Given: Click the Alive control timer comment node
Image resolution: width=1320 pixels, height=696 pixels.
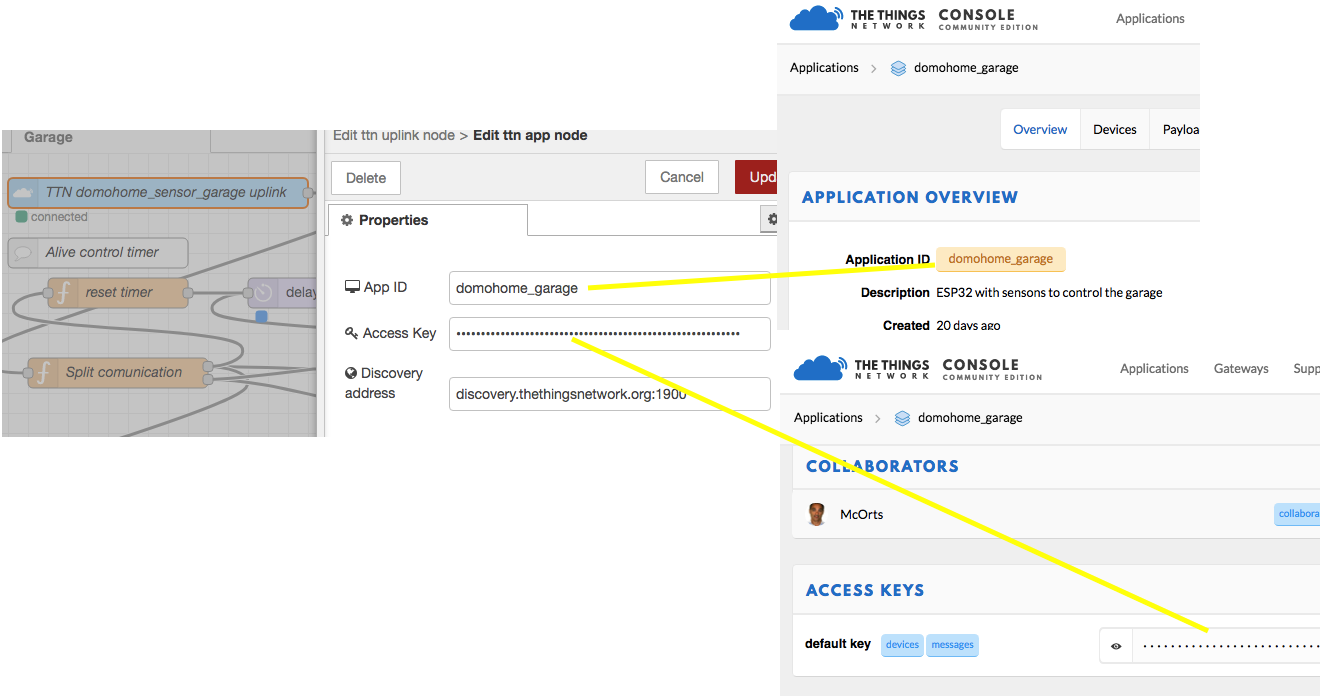Looking at the screenshot, I should pos(98,253).
